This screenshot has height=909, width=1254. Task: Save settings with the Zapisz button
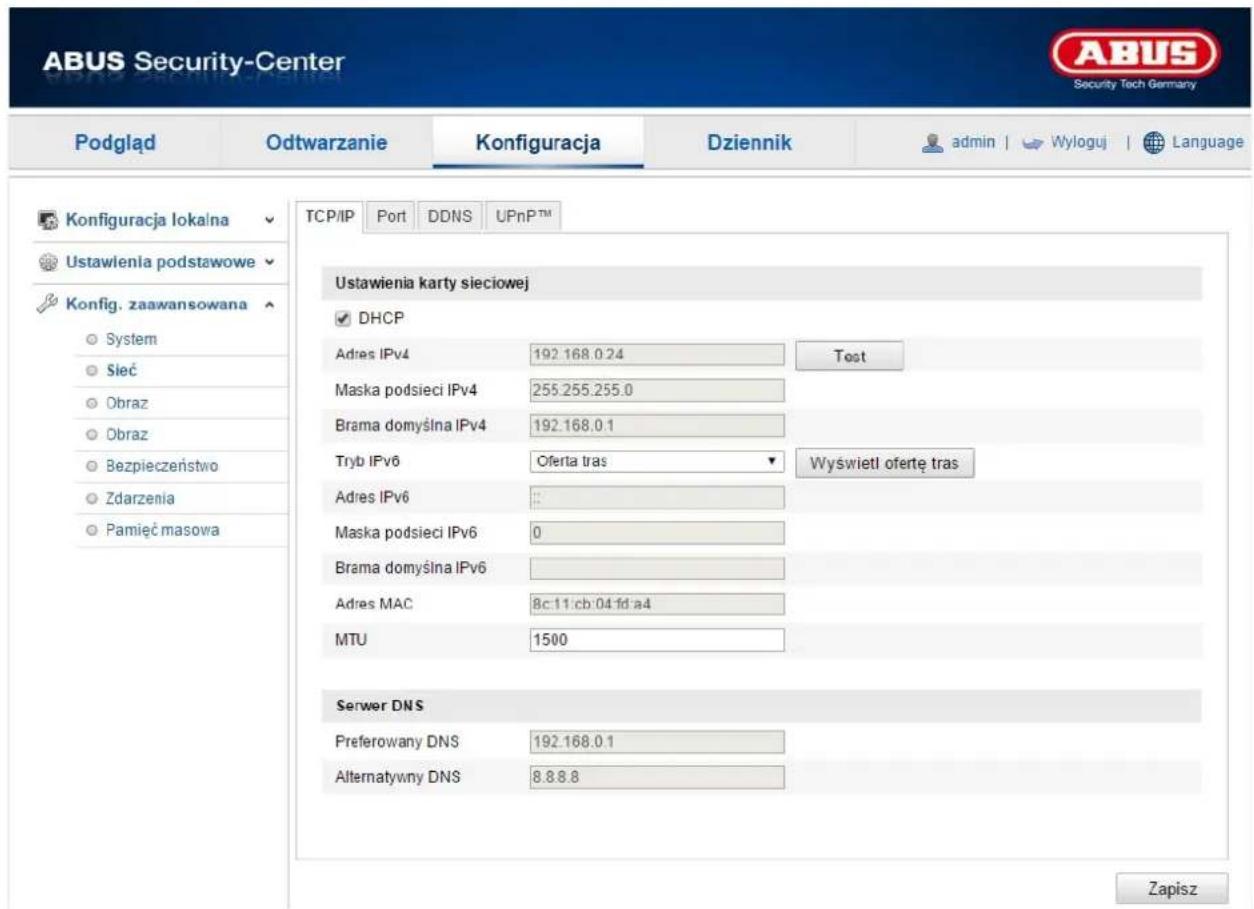pyautogui.click(x=1172, y=888)
